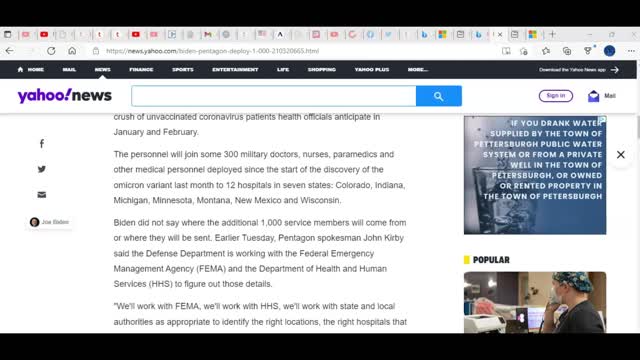Click the Sign in button
The width and height of the screenshot is (640, 360).
click(x=556, y=96)
